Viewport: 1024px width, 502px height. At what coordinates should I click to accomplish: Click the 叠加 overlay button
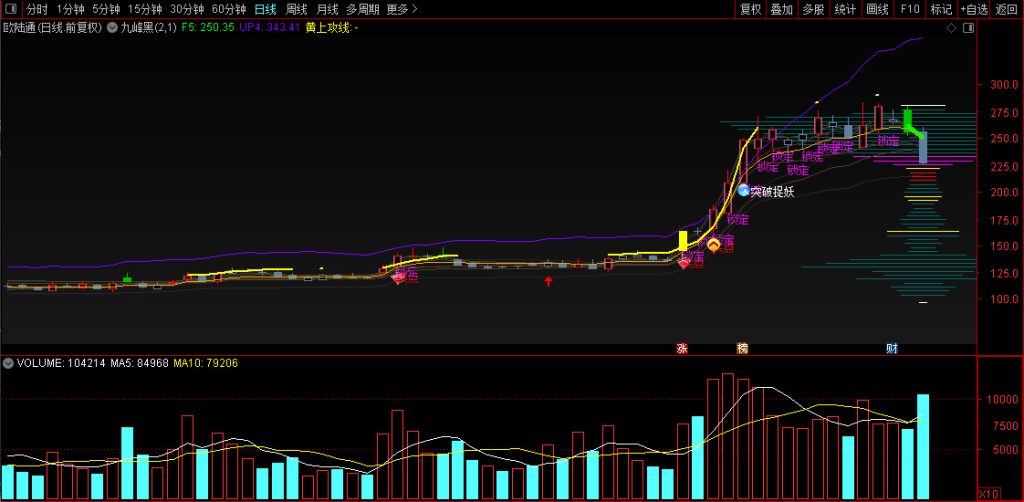click(781, 9)
